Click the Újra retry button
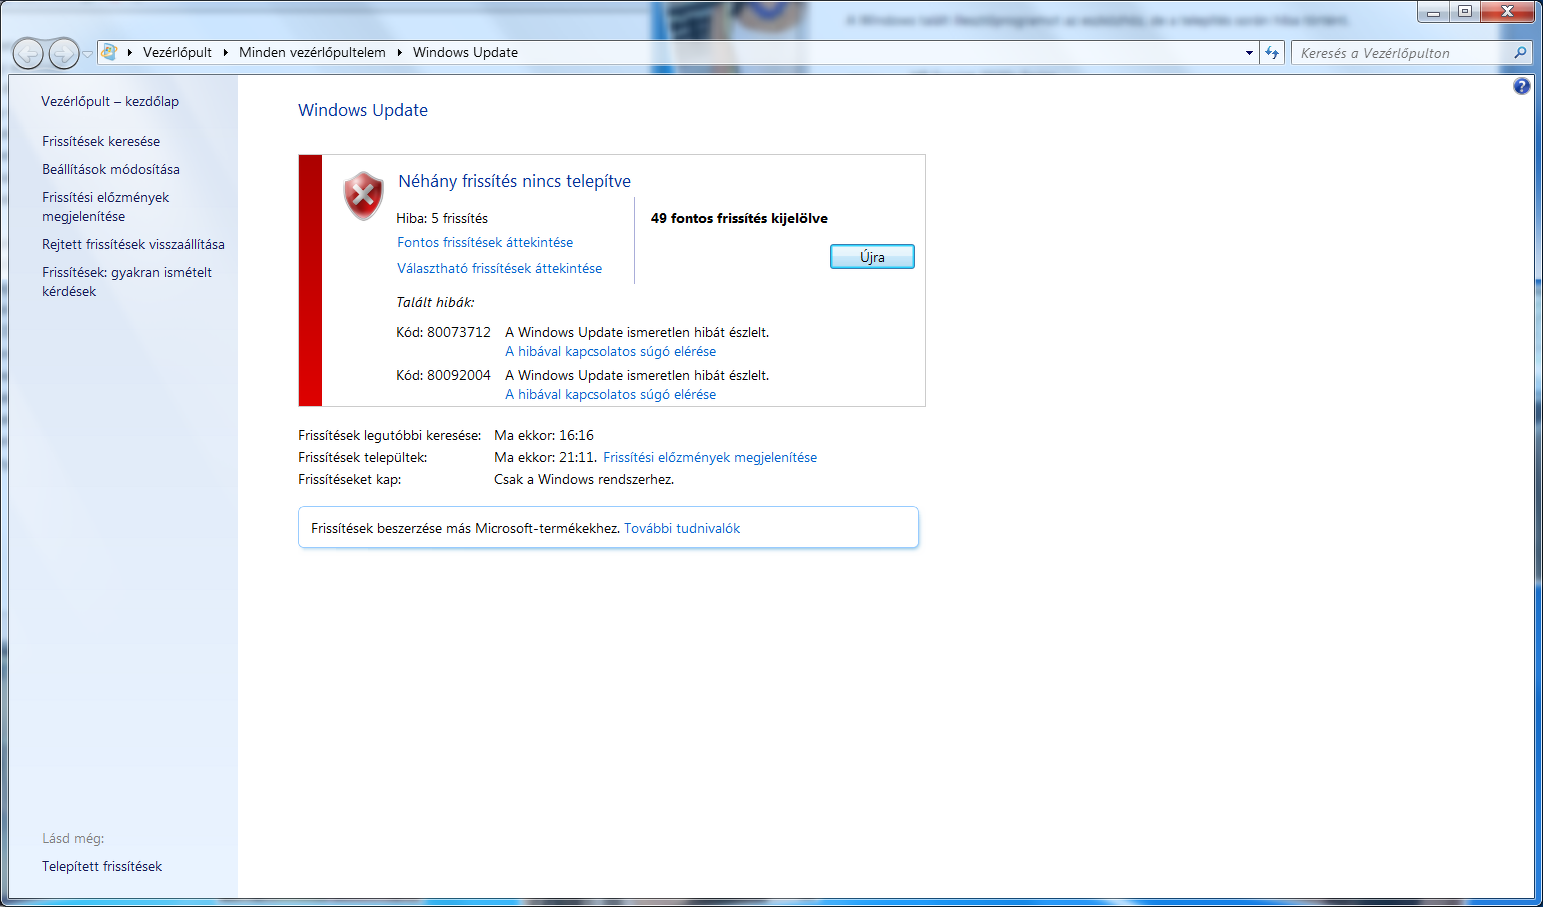 (872, 257)
